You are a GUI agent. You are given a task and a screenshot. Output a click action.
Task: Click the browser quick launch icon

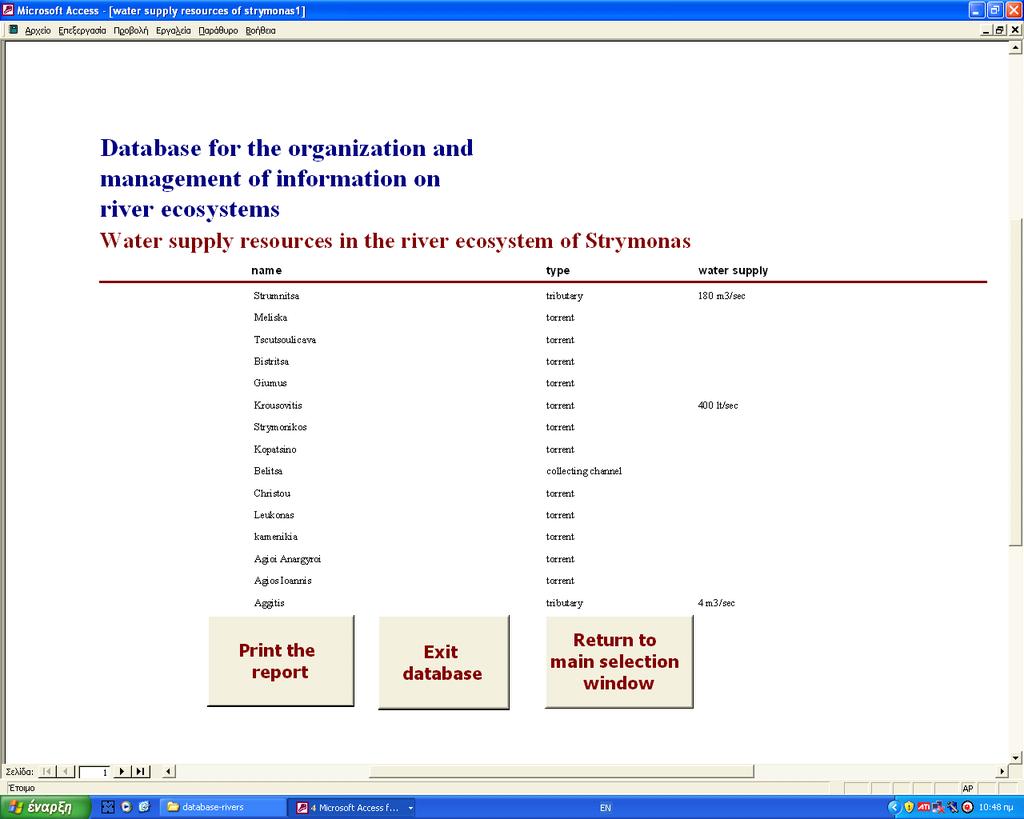144,807
